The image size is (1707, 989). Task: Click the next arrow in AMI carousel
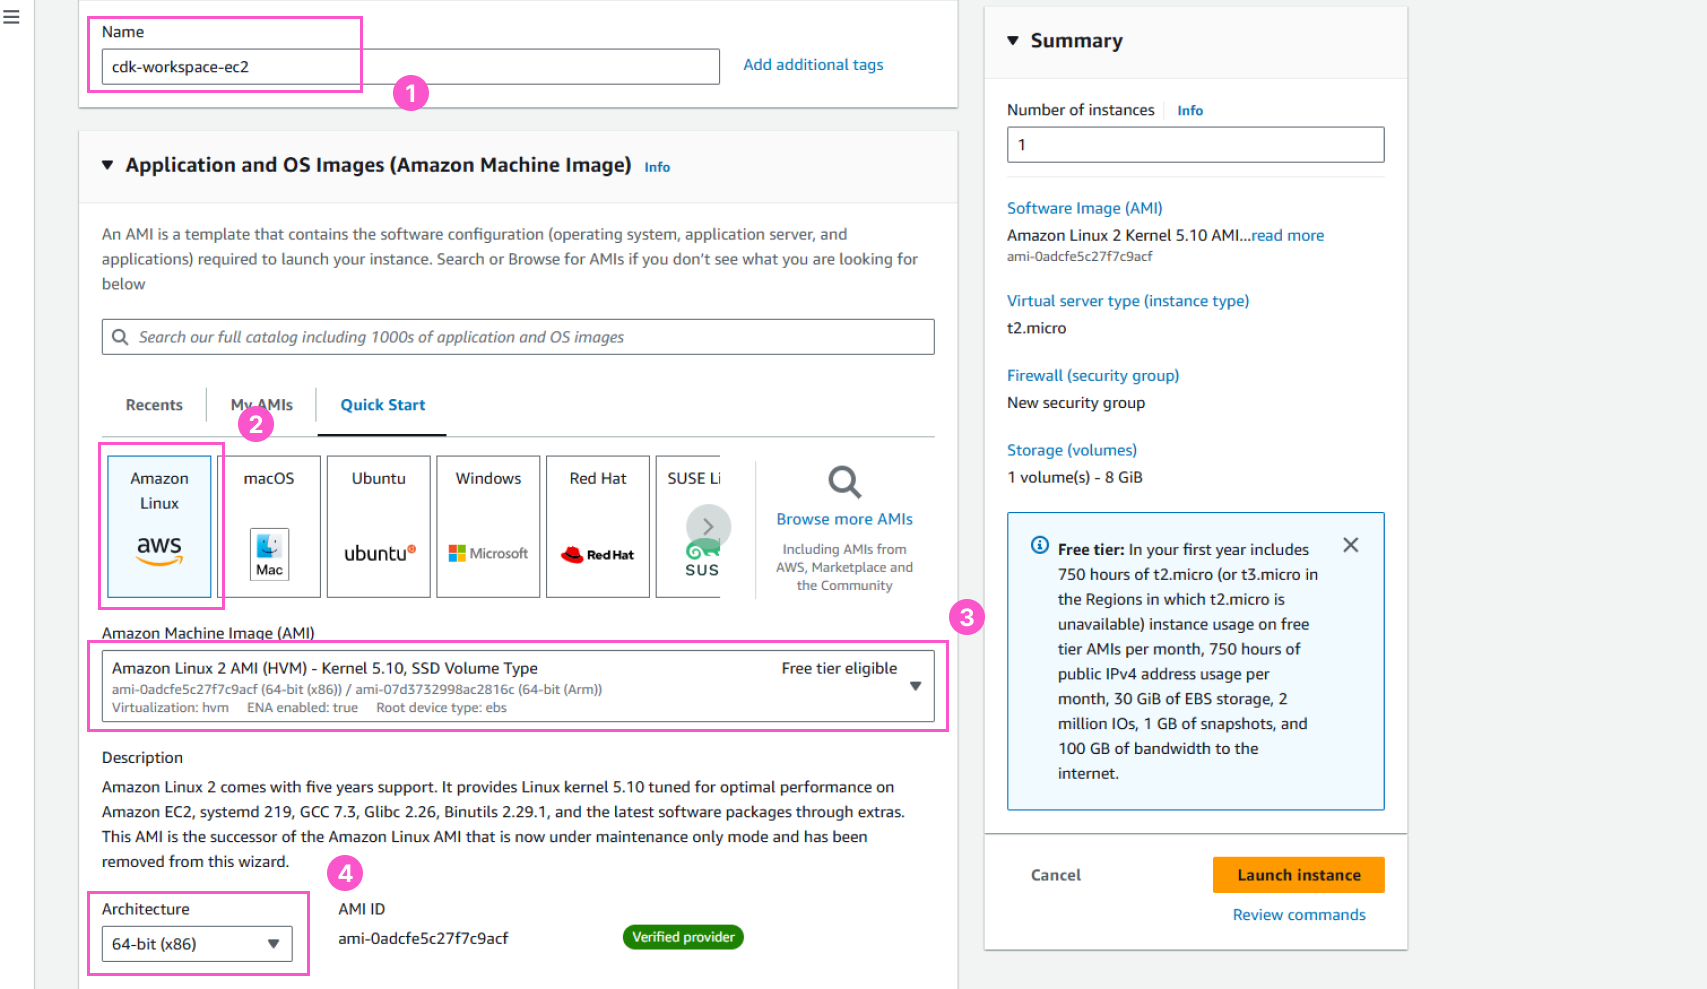click(708, 526)
